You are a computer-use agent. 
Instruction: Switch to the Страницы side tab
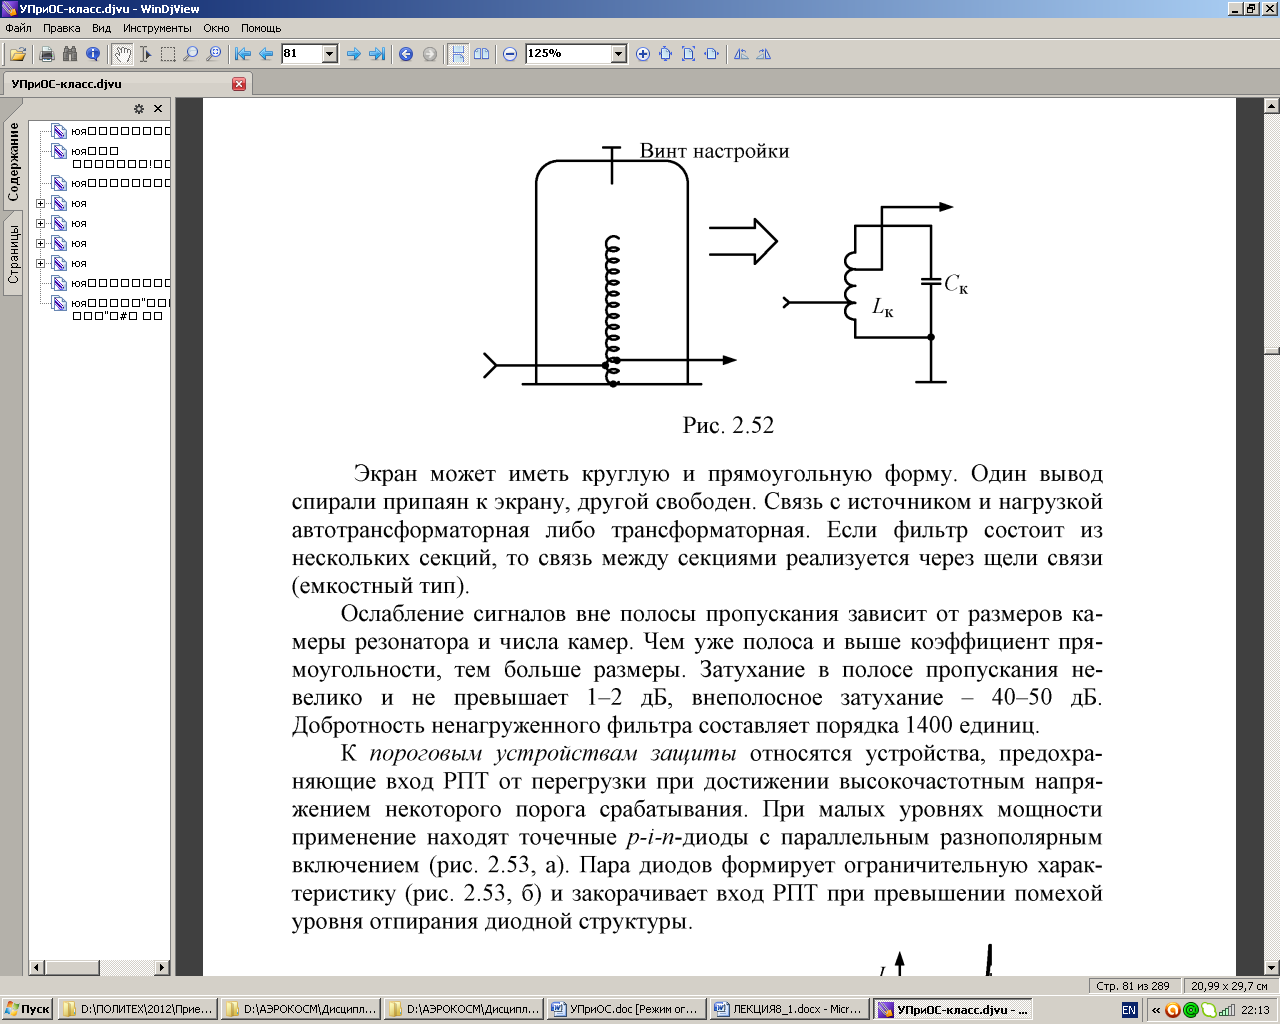[14, 254]
